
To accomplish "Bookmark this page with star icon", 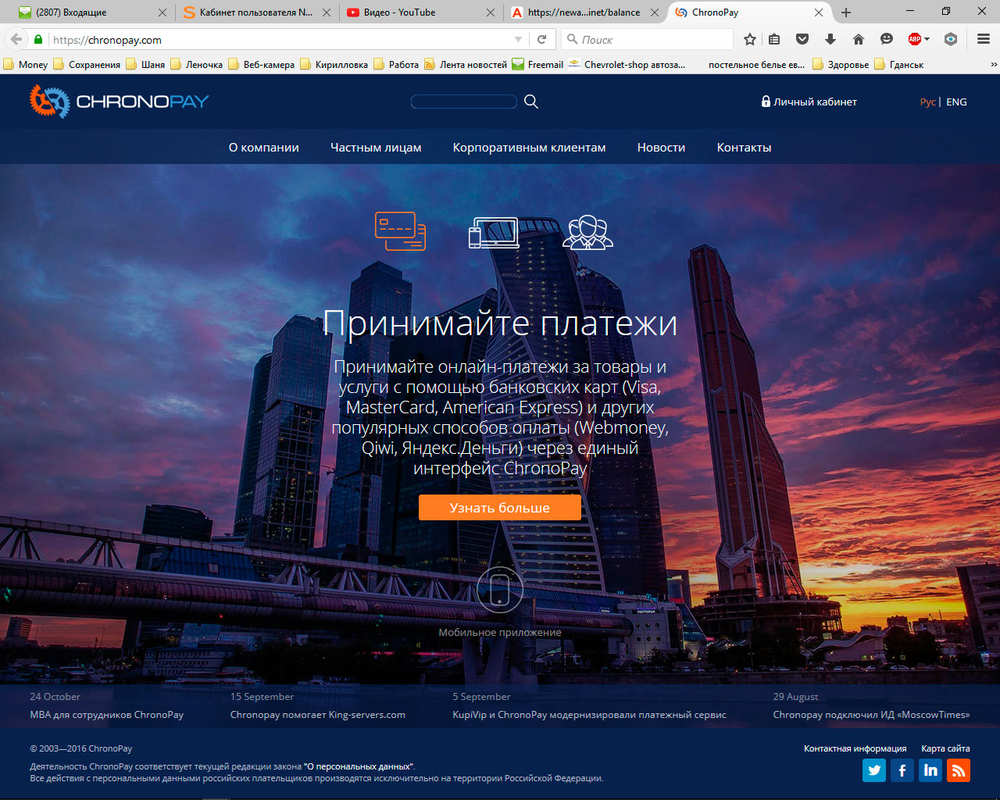I will tap(750, 40).
